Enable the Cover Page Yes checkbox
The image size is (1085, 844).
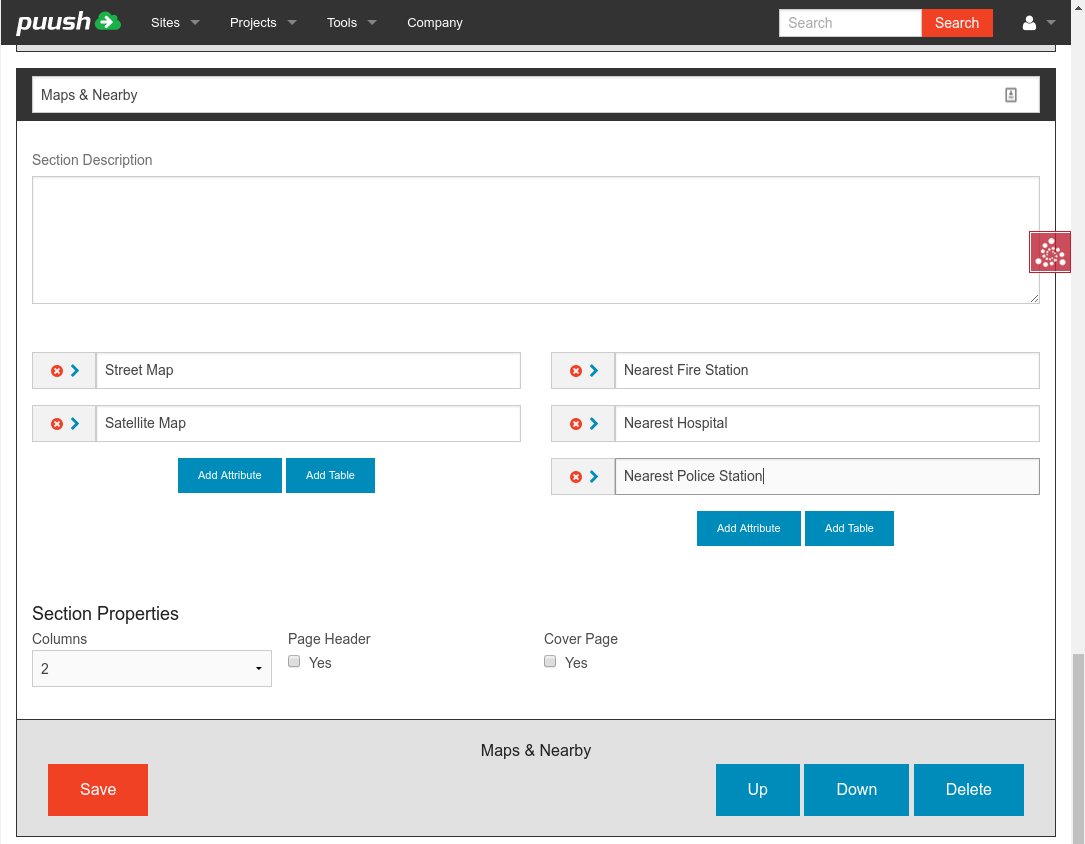pos(550,662)
